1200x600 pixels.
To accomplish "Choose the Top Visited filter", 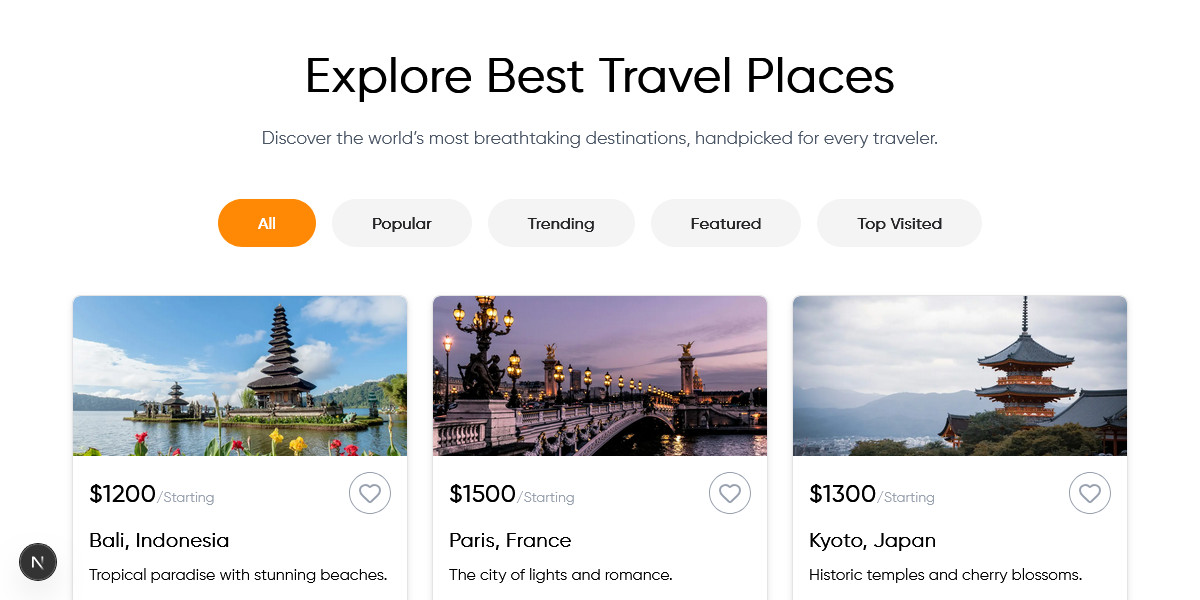I will tap(899, 223).
